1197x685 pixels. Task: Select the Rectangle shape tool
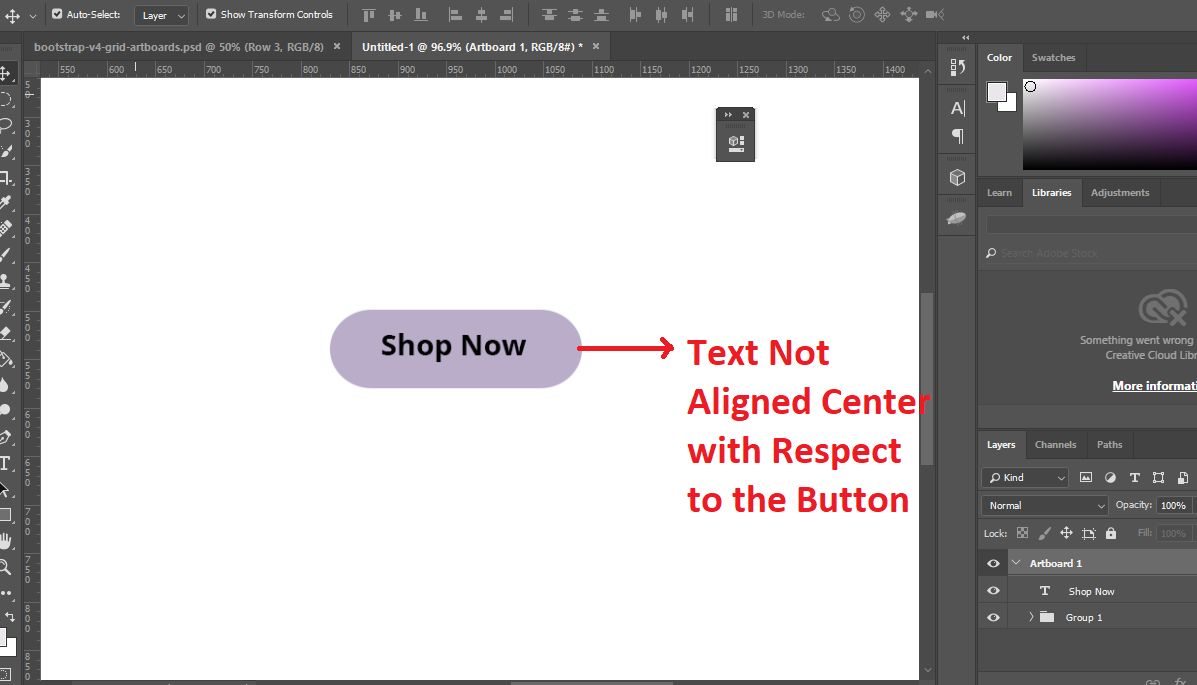pos(5,515)
